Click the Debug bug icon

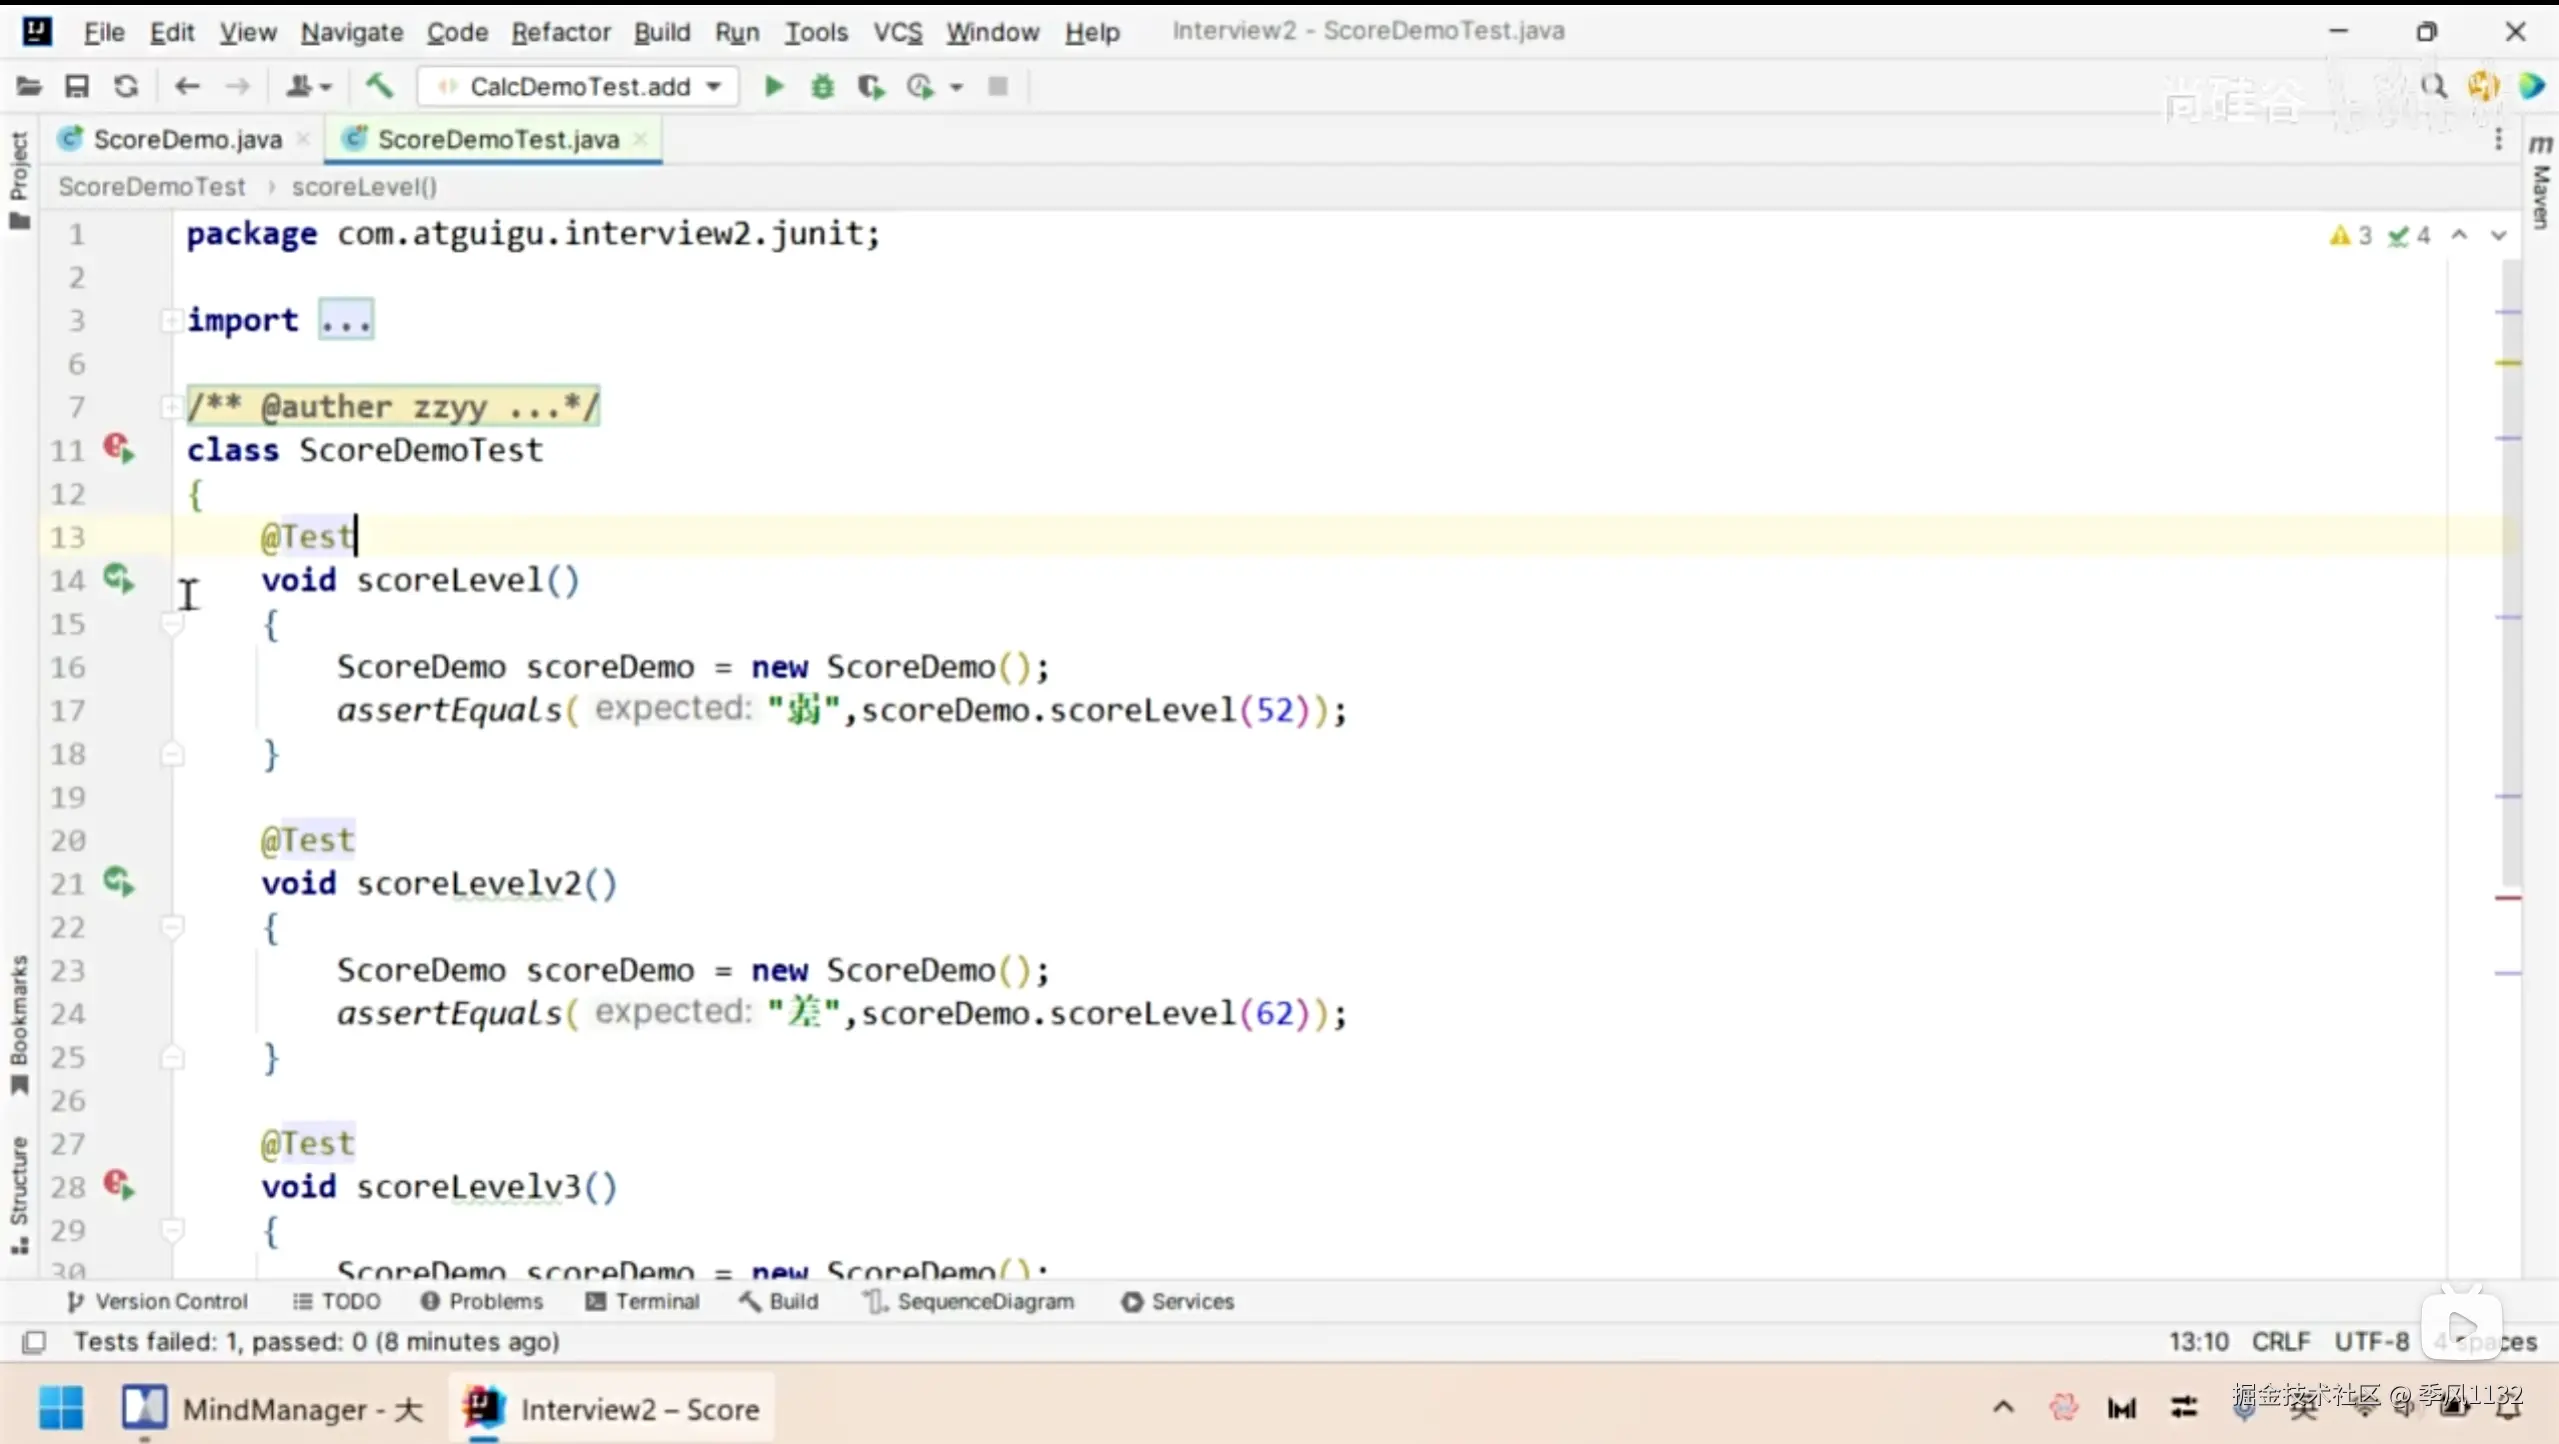point(822,87)
